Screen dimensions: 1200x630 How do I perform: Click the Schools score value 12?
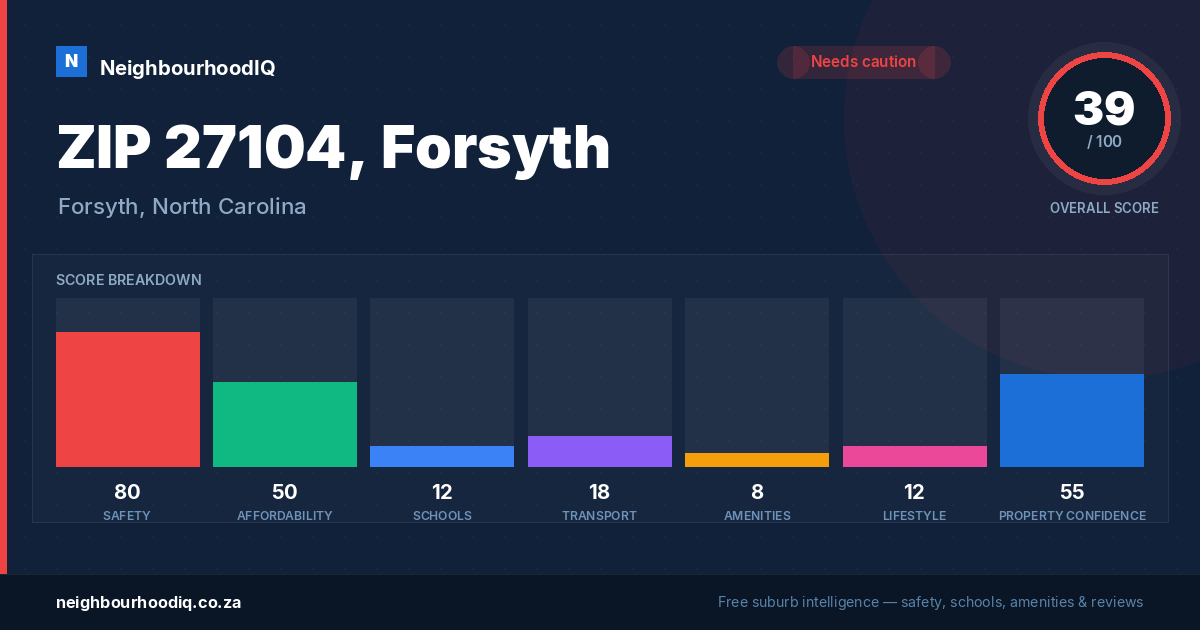(442, 492)
